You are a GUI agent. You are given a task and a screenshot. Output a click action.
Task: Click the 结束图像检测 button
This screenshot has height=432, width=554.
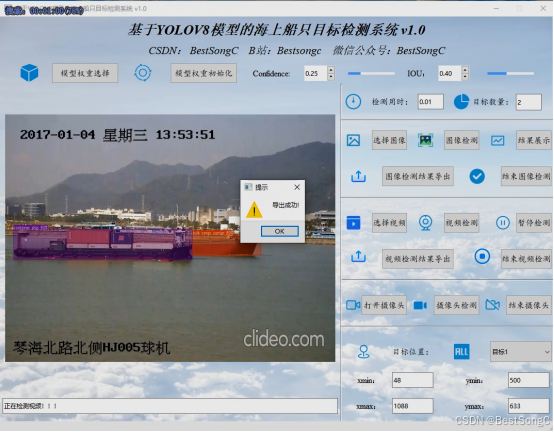526,176
